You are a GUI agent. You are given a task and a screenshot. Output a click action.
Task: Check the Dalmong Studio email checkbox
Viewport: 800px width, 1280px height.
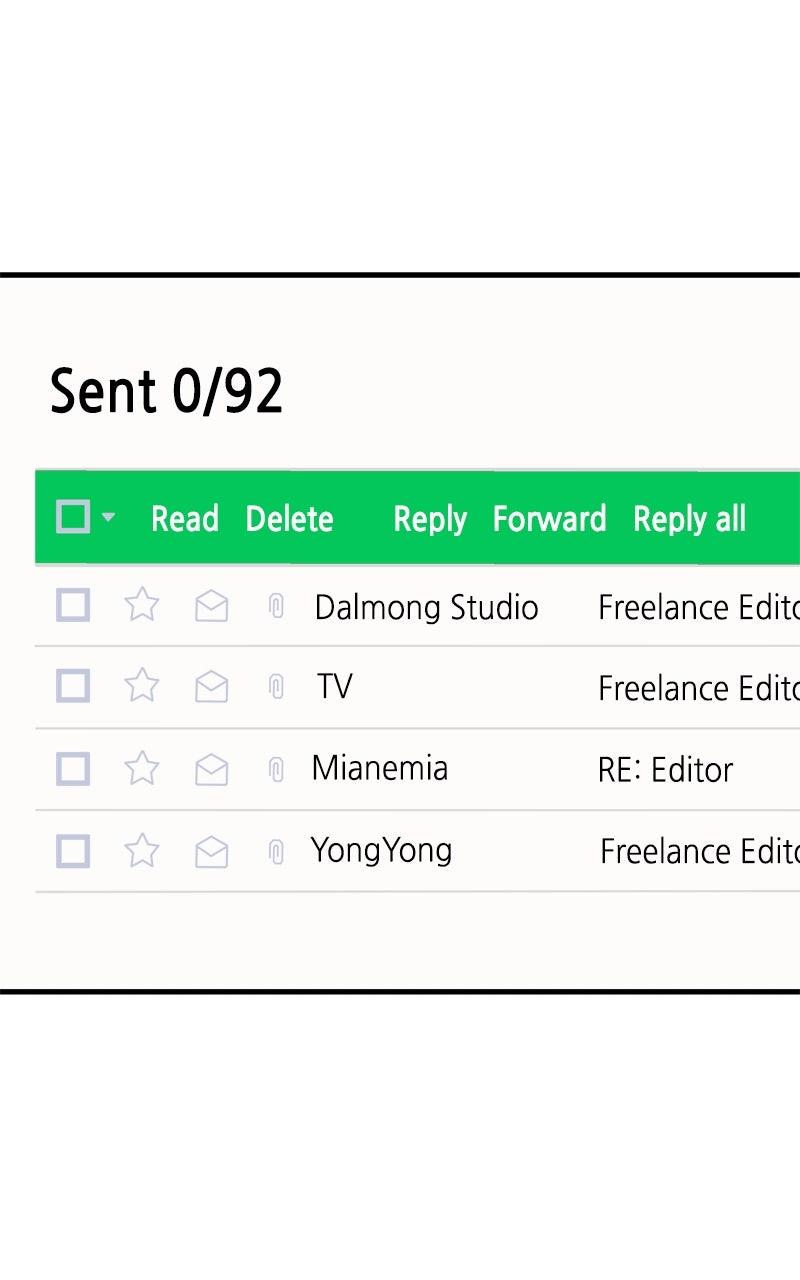pos(73,605)
